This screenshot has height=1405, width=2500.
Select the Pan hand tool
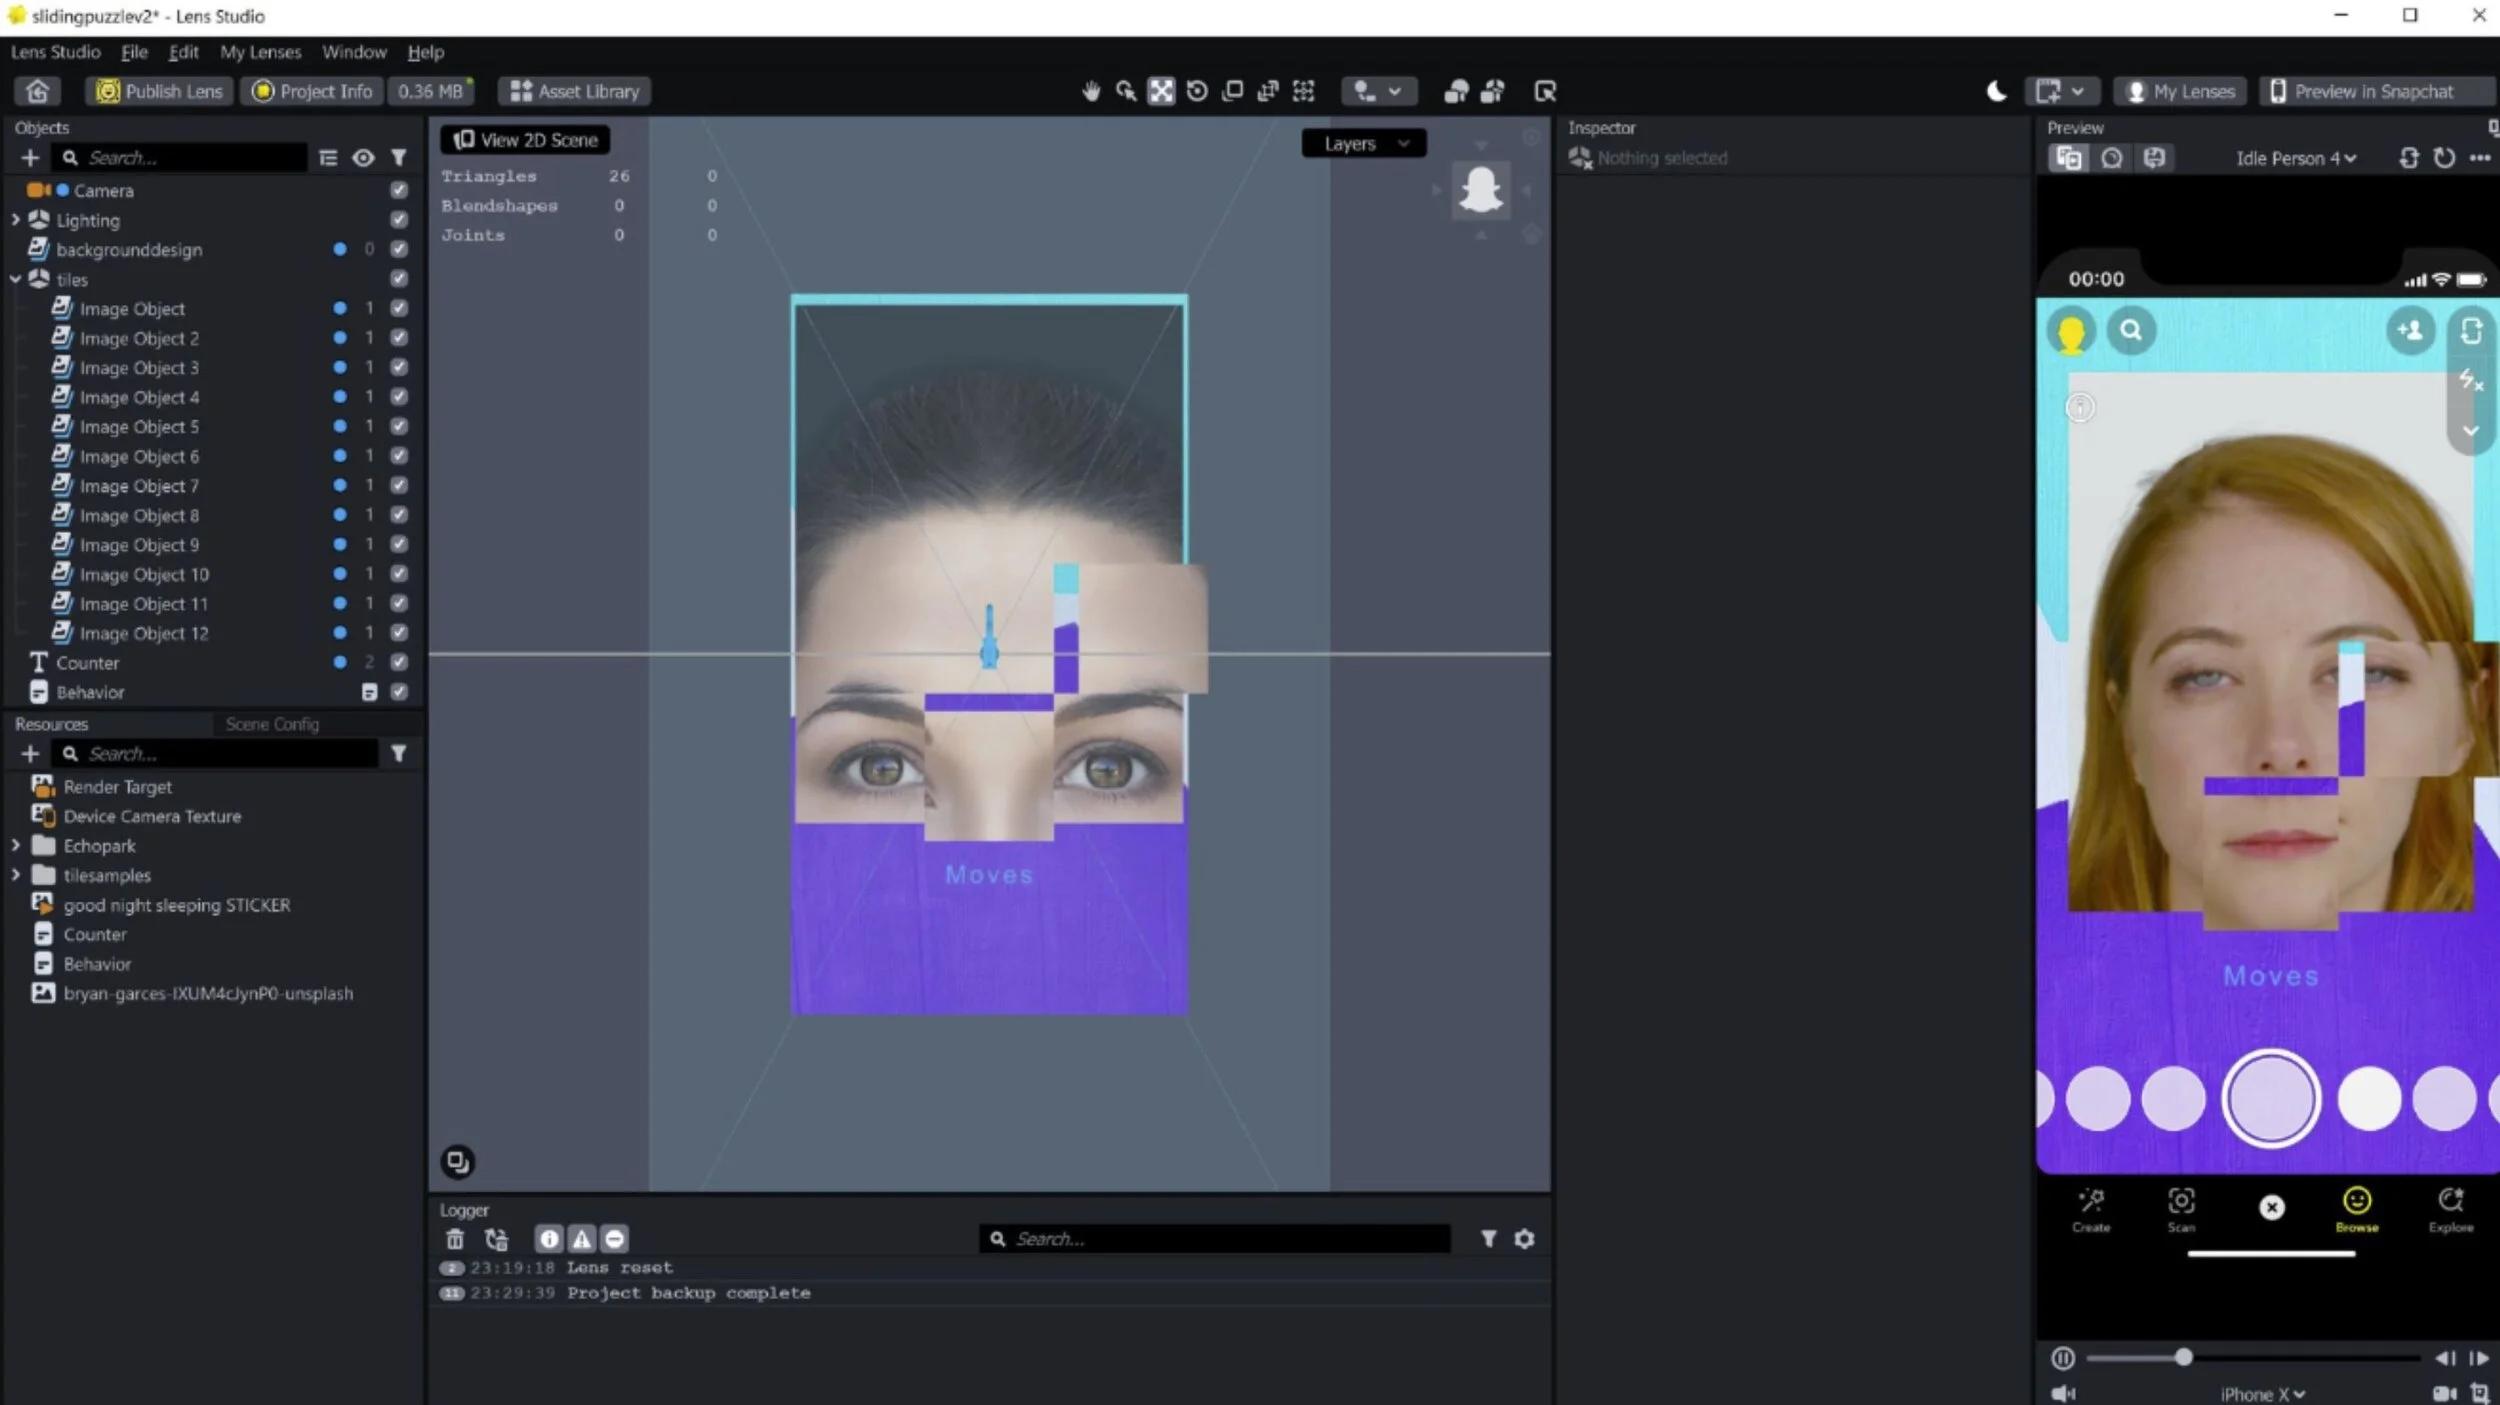1091,91
